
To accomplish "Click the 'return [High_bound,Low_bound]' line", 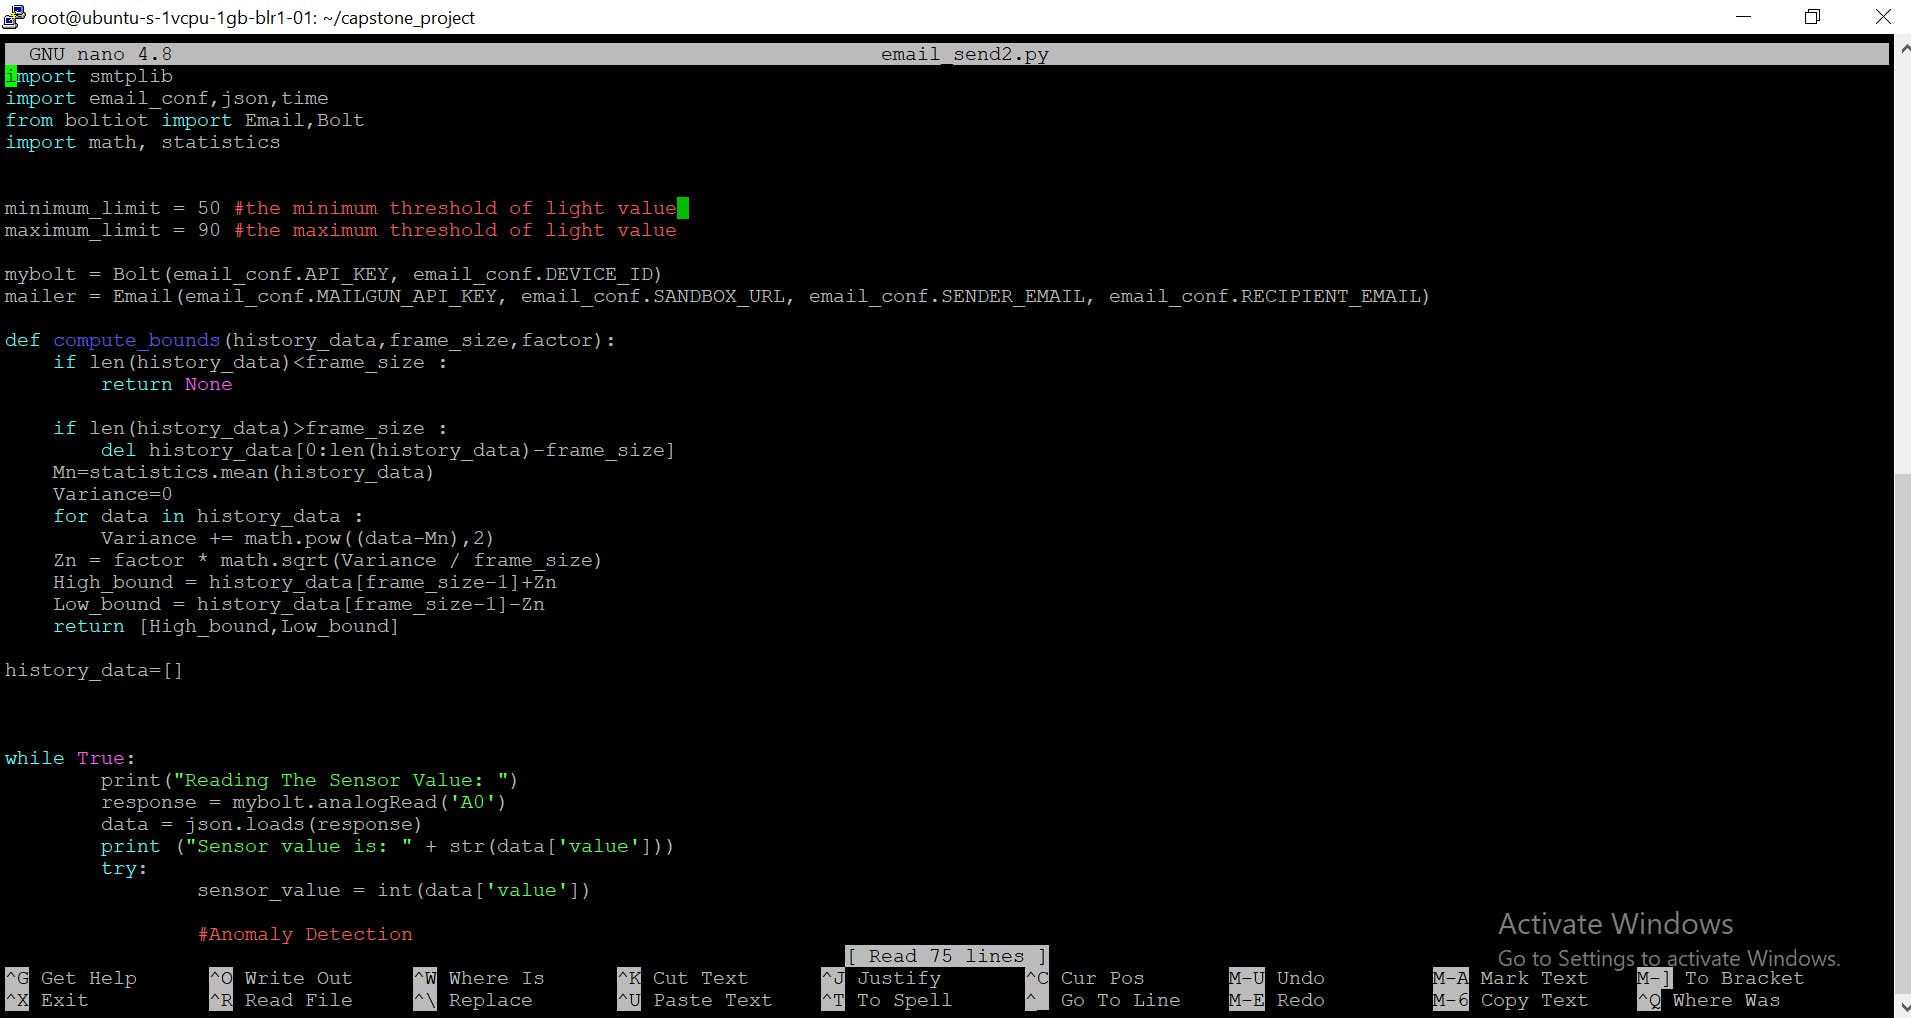I will pyautogui.click(x=225, y=626).
